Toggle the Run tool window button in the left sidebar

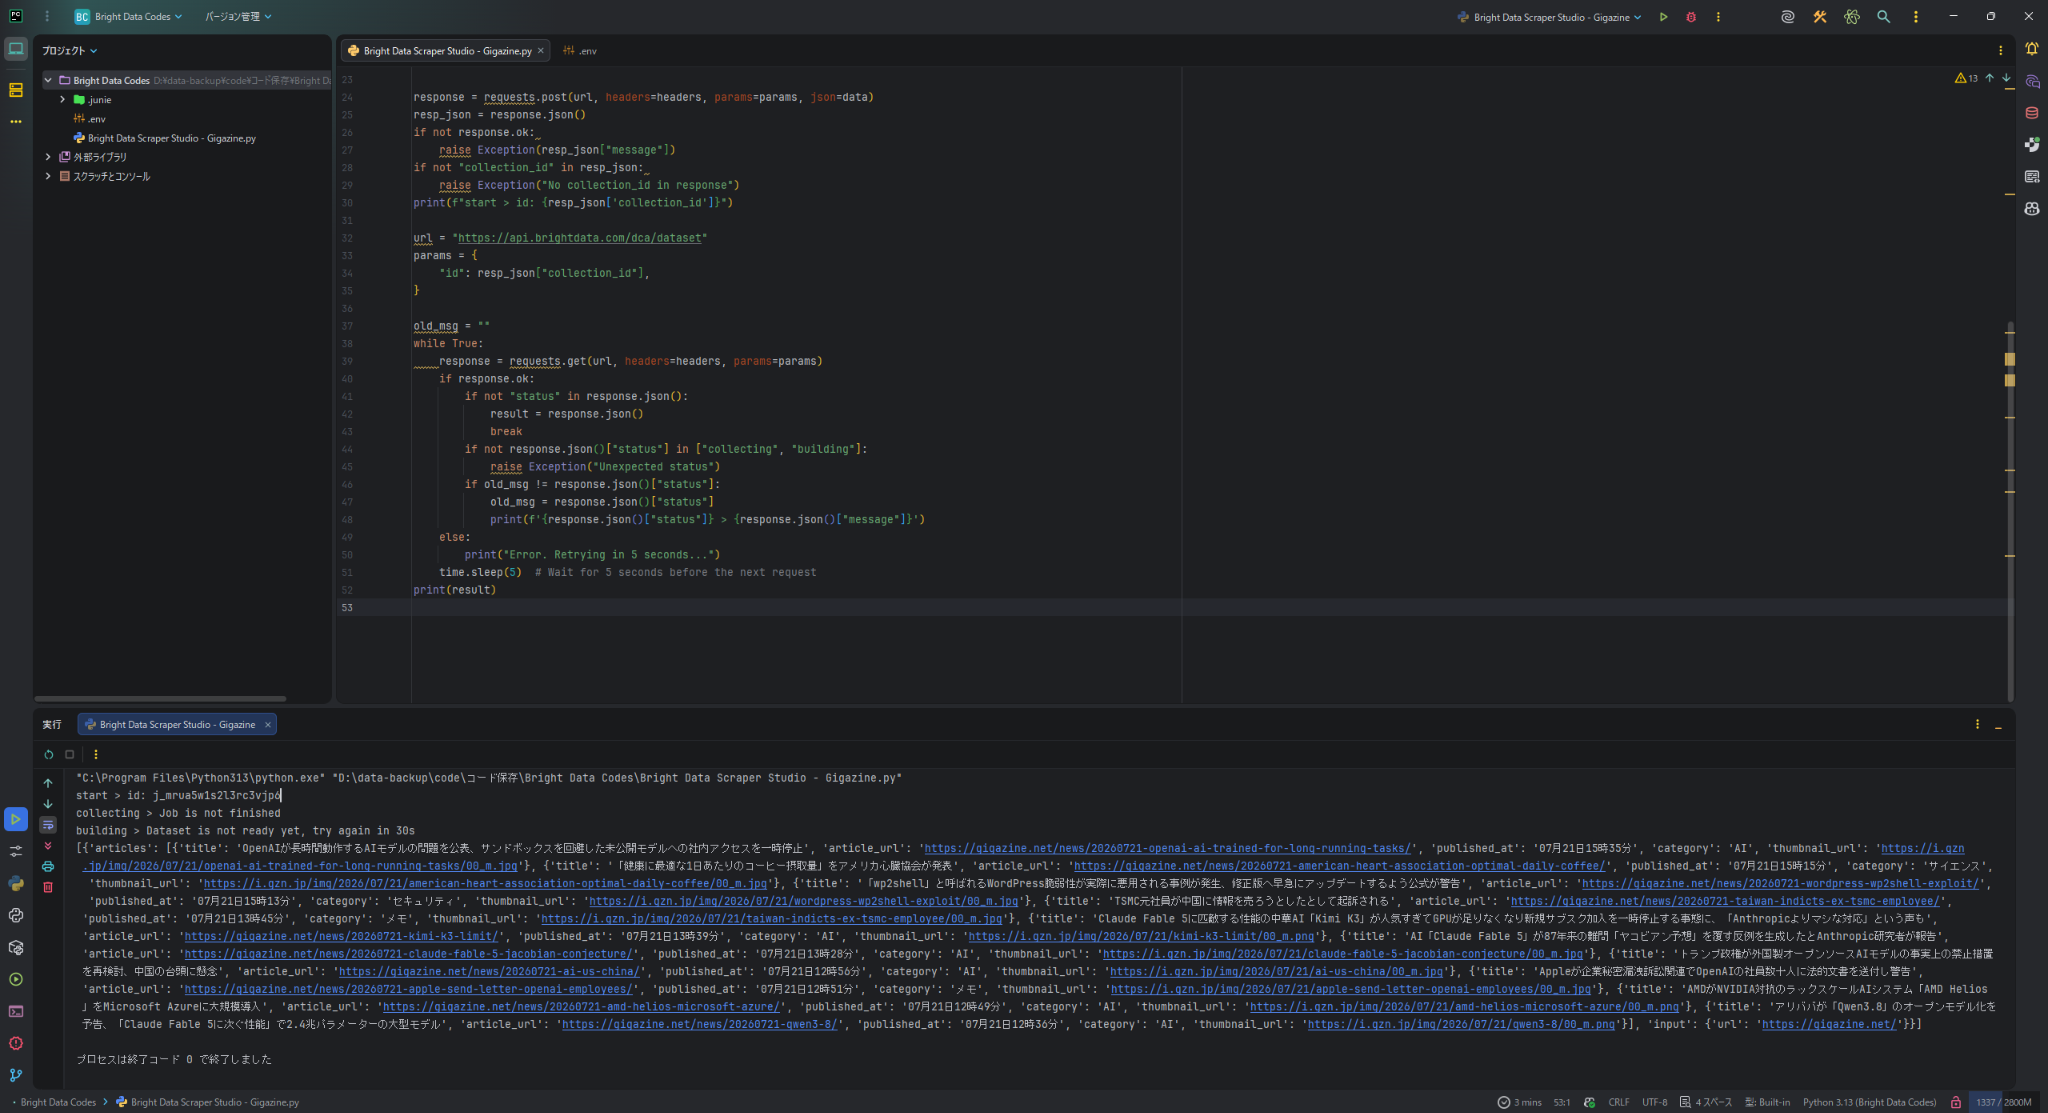16,819
